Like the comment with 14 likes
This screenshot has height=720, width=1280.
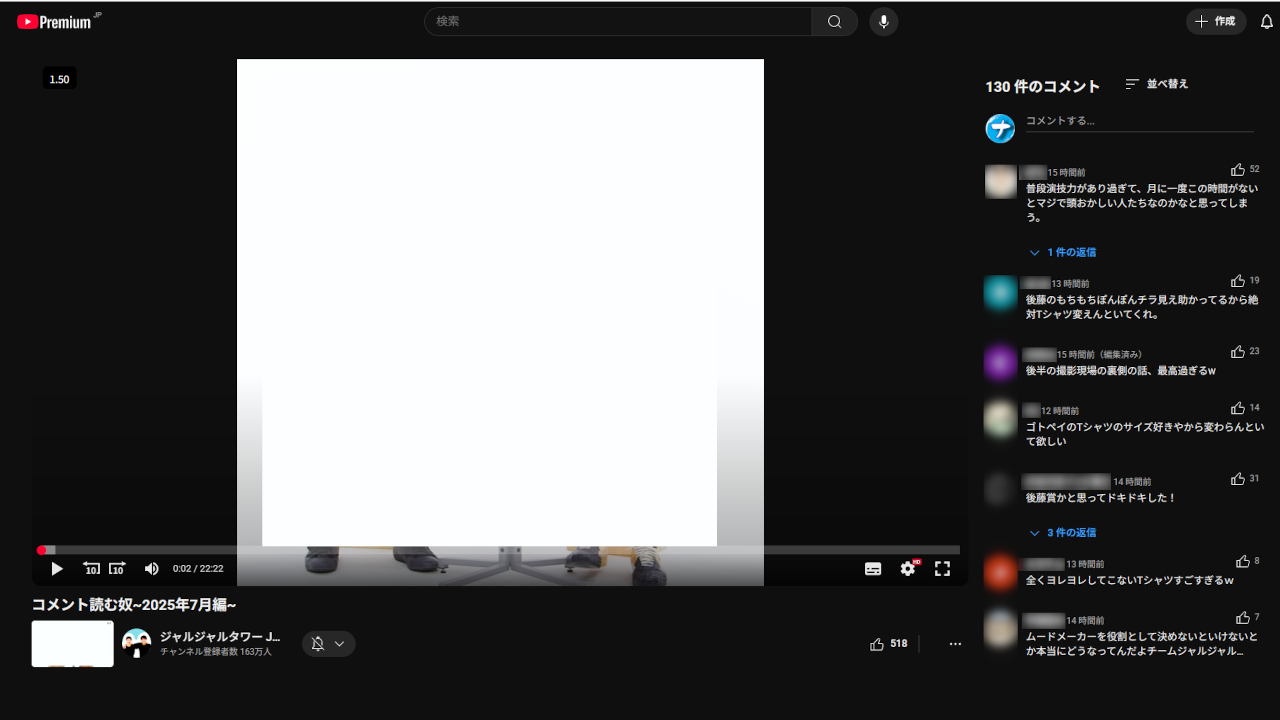(1238, 408)
